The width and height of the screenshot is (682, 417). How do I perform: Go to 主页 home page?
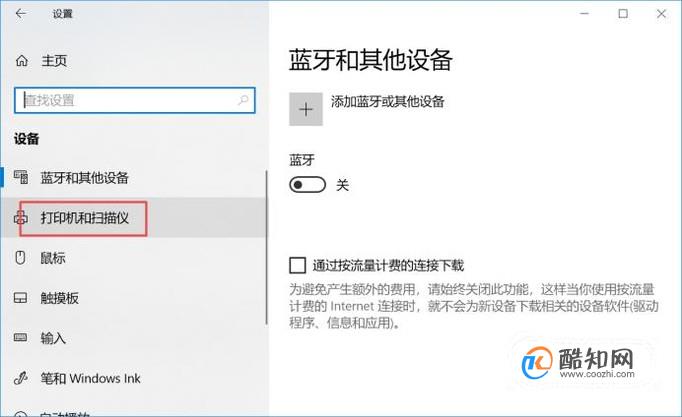[54, 61]
